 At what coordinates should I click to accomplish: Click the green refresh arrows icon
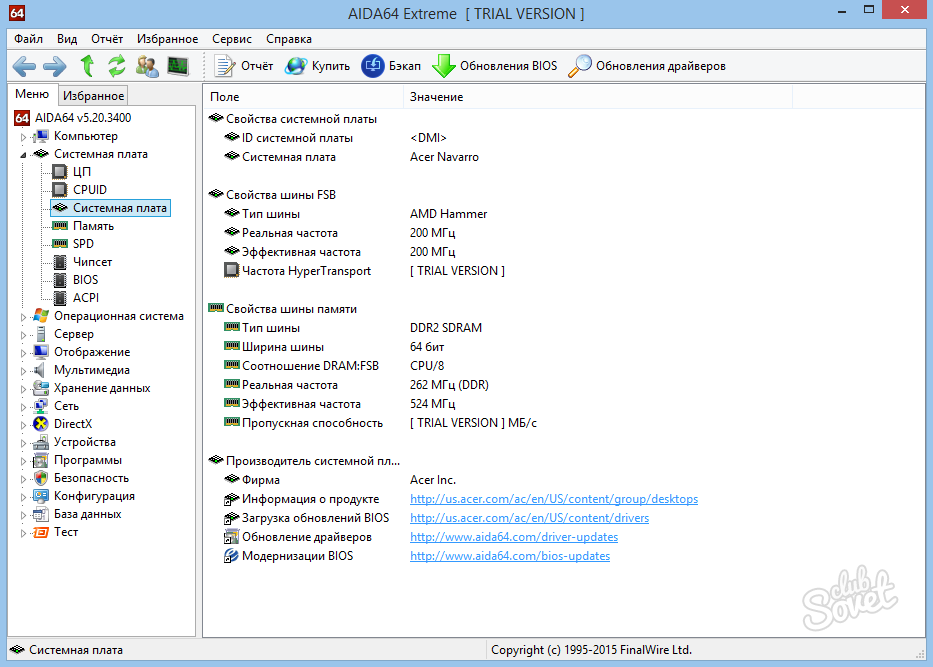pos(117,66)
